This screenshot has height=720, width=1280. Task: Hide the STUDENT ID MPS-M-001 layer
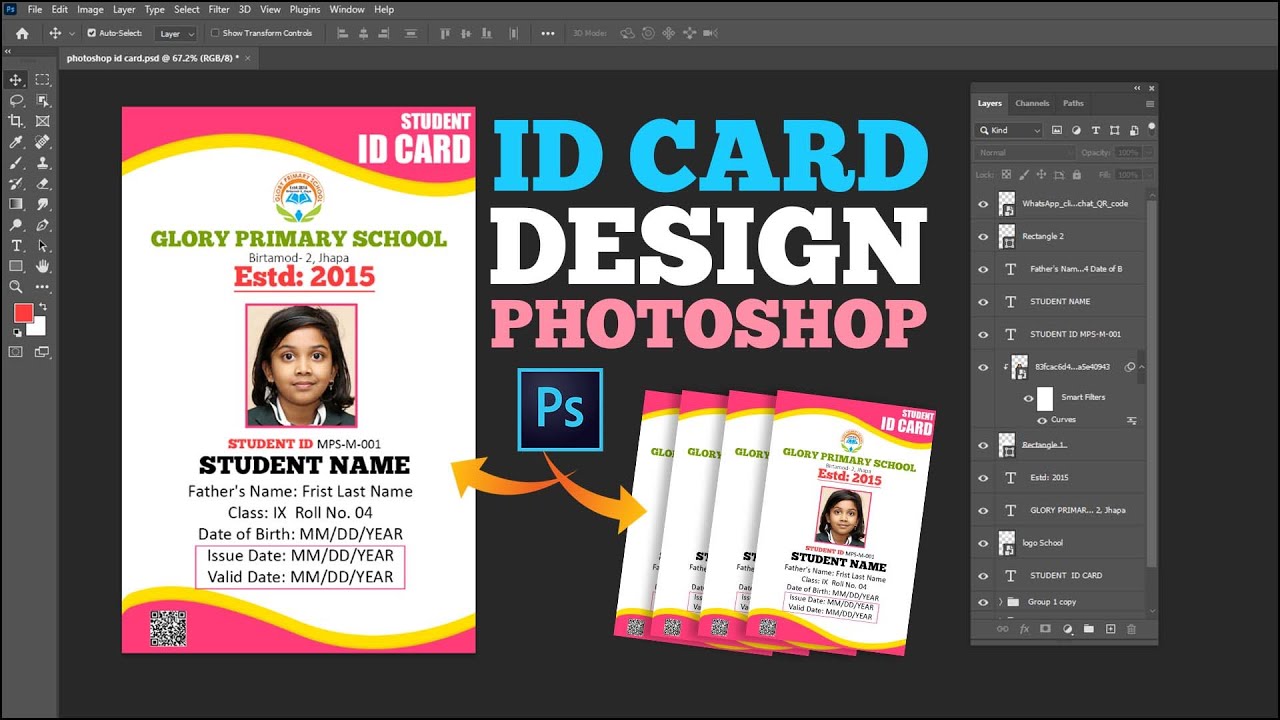coord(983,334)
